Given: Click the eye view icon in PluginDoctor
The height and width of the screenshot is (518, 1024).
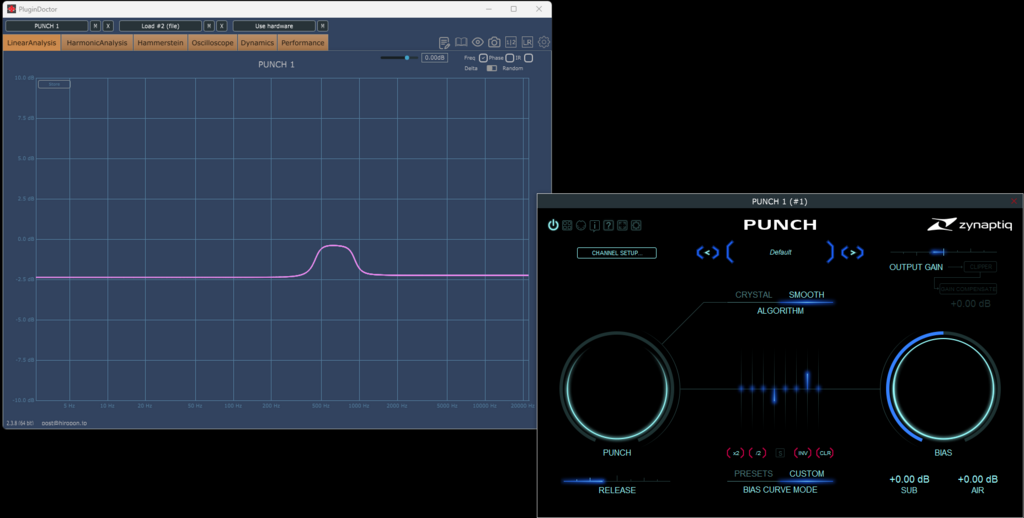Looking at the screenshot, I should tap(477, 42).
